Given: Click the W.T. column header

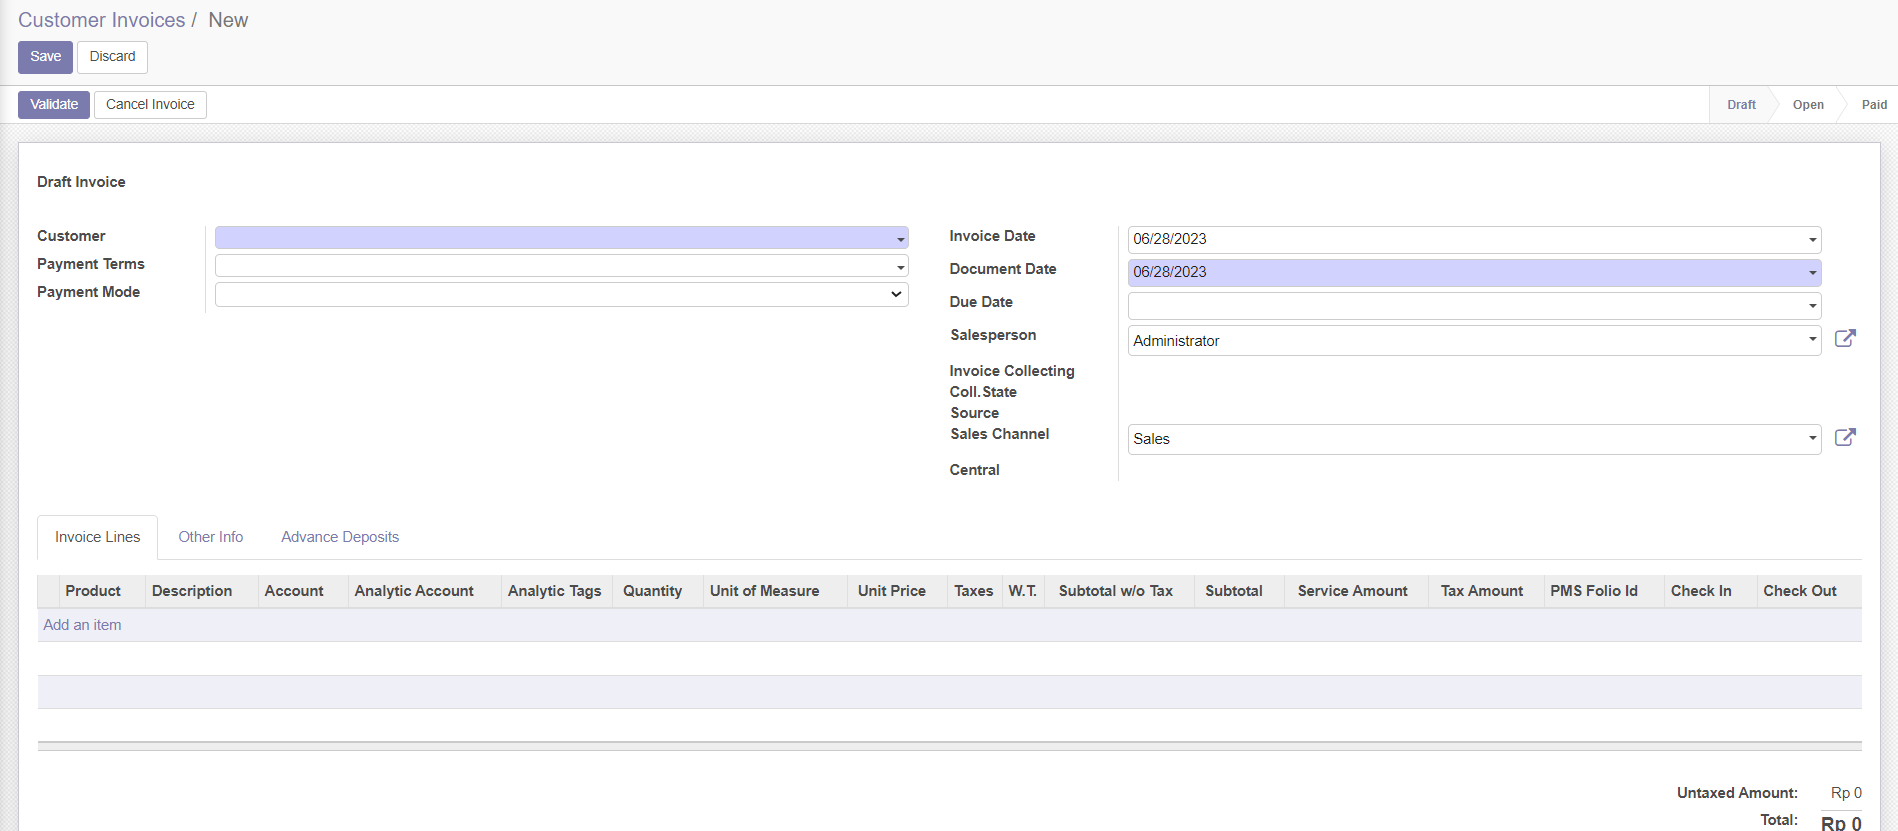Looking at the screenshot, I should 1022,591.
